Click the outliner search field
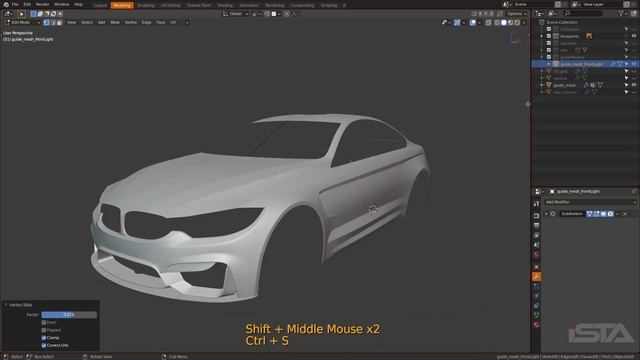Screen dimensions: 640x360 coord(582,13)
